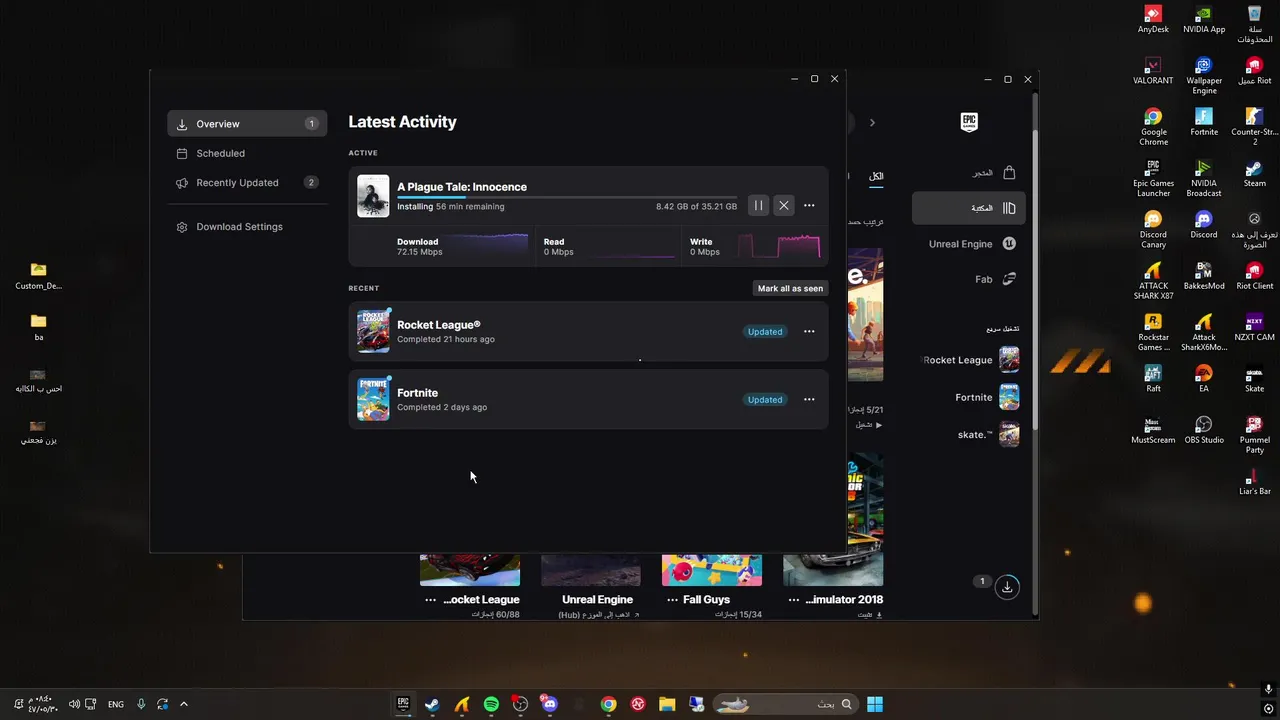
Task: Click Spotify in the taskbar
Action: [x=491, y=704]
